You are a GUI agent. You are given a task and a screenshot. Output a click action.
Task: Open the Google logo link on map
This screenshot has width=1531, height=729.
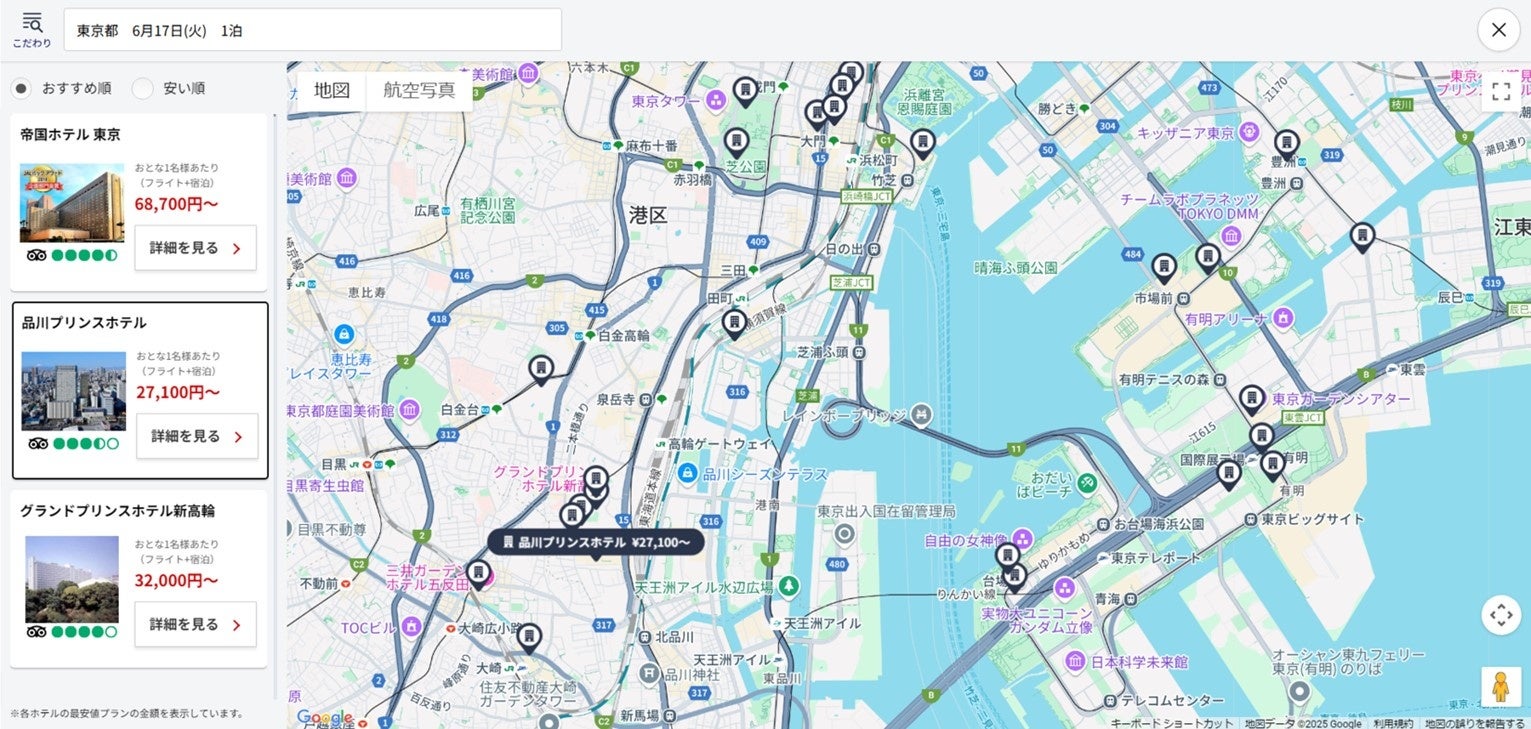point(324,717)
